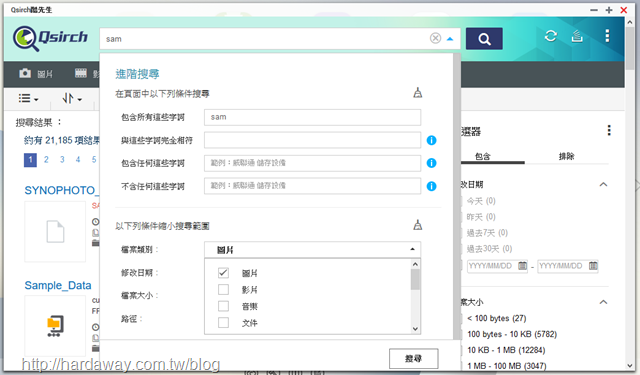Screen dimensions: 640x375
Task: Click the 包含任何這些字詞 input field
Action: 312,163
